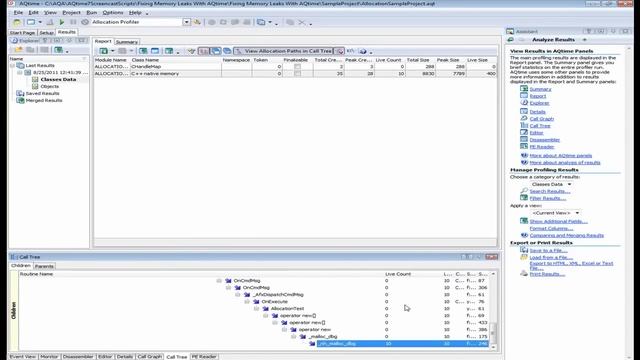This screenshot has width=640, height=360.
Task: Click the Call Tree scrollbar down arrow
Action: (x=493, y=347)
